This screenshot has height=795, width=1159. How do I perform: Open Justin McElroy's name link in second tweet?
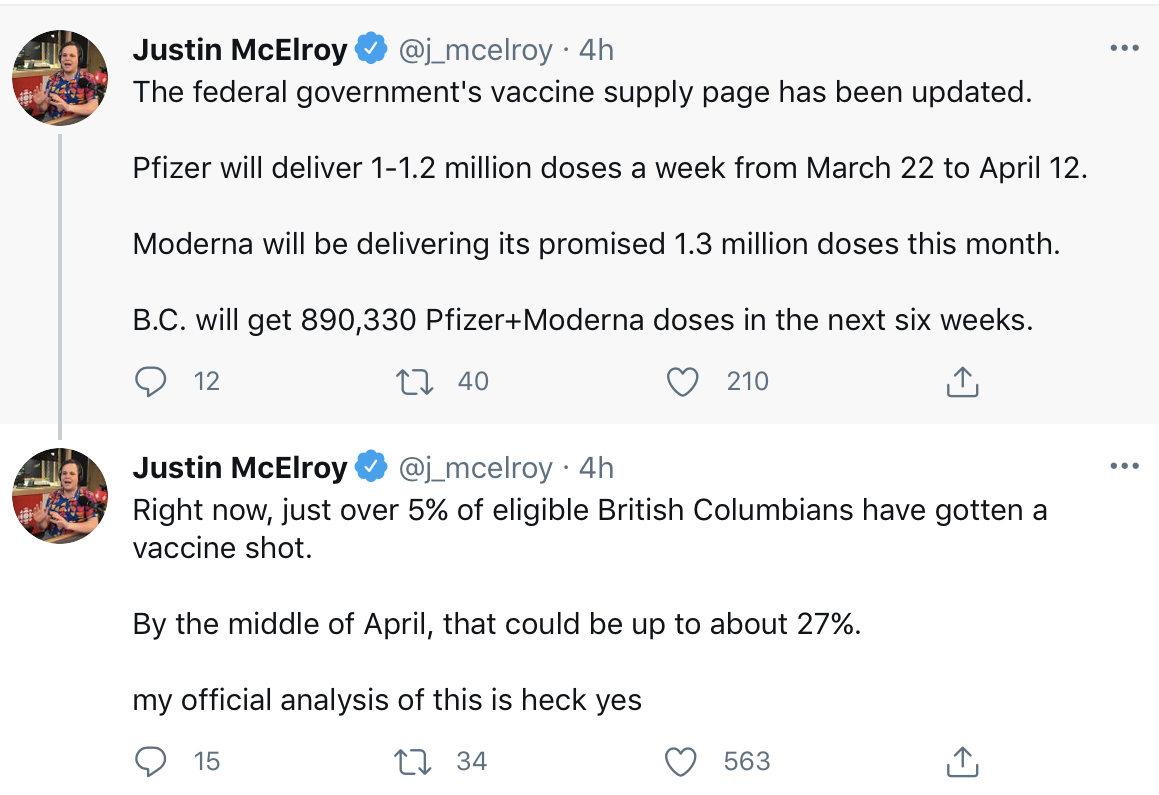point(239,468)
